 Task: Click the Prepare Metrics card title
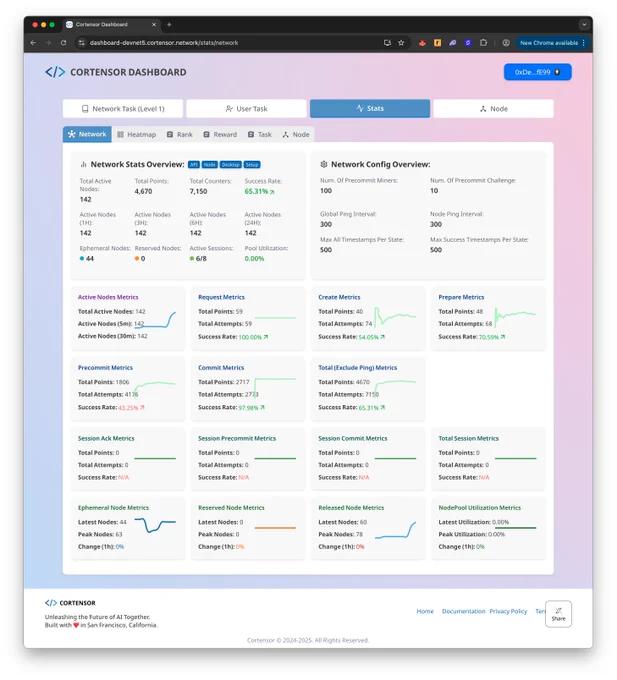click(461, 297)
